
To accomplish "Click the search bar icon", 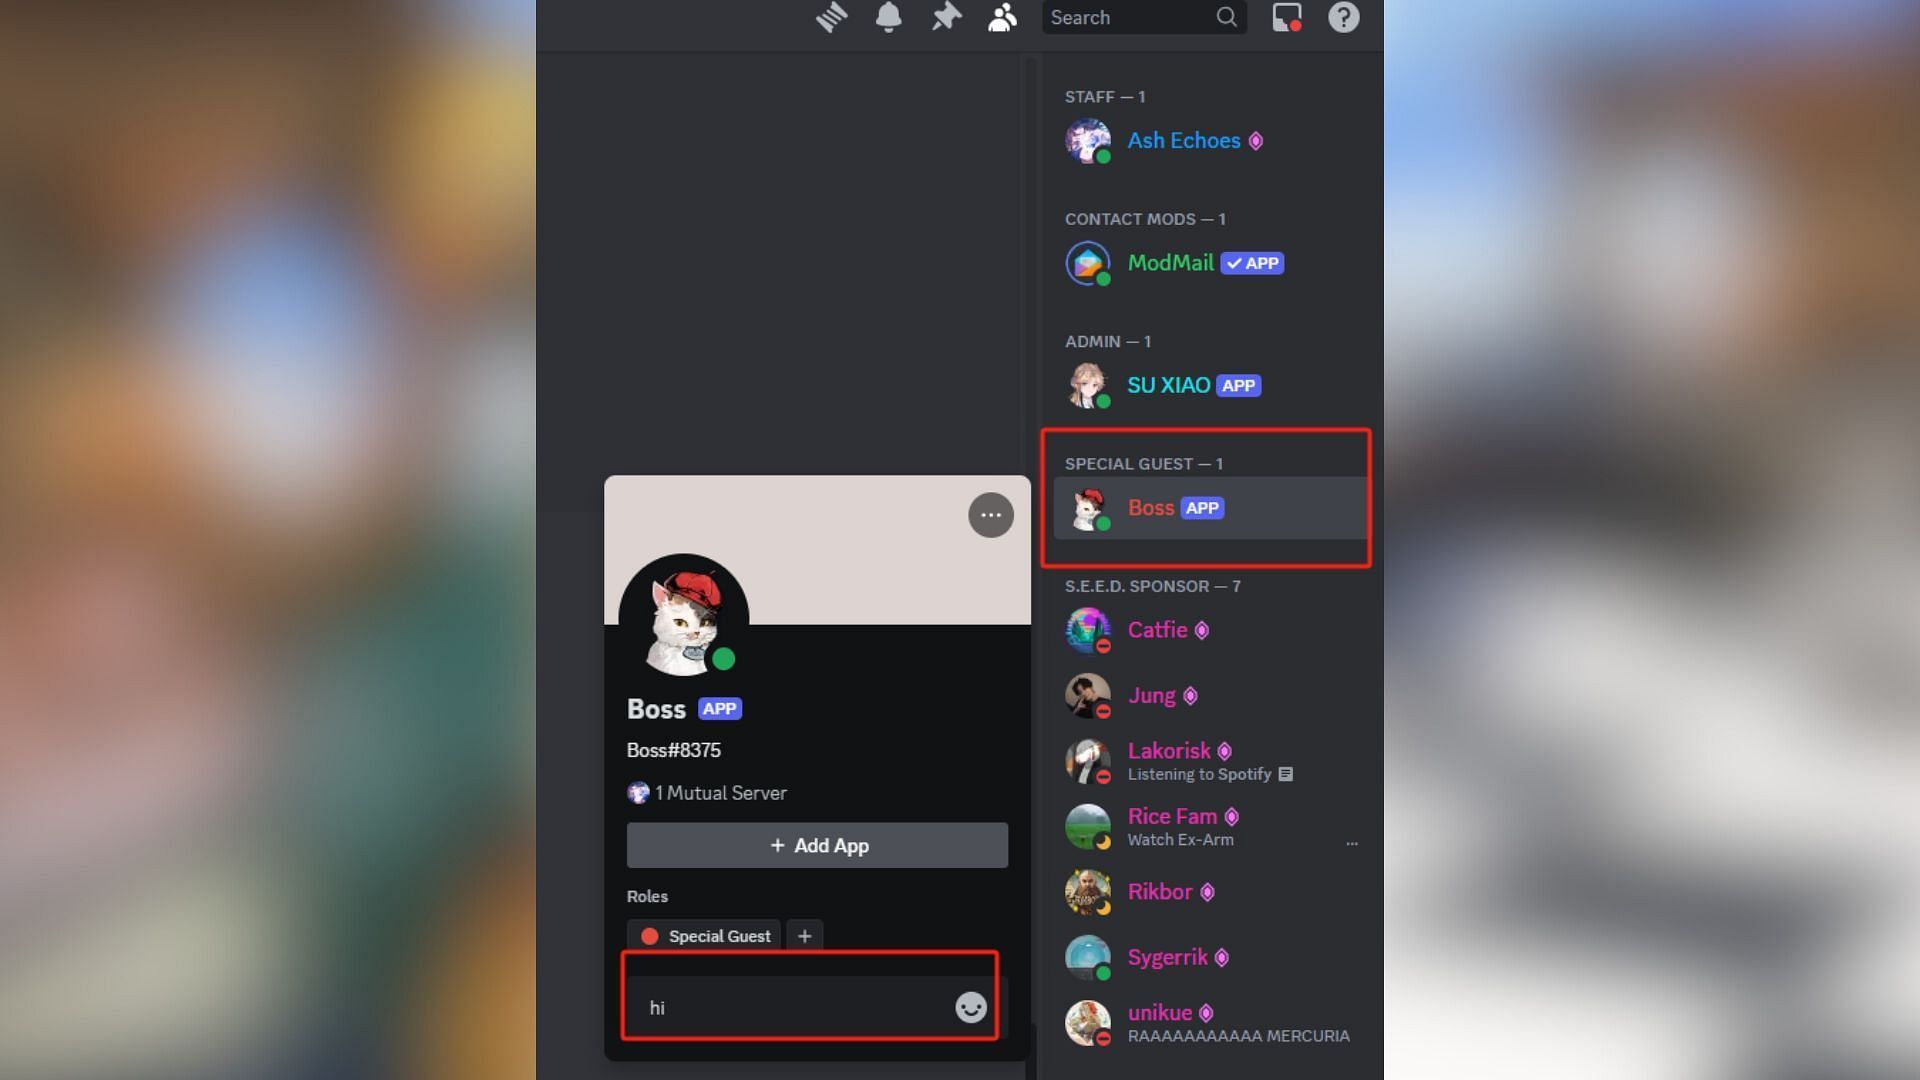I will [x=1225, y=17].
